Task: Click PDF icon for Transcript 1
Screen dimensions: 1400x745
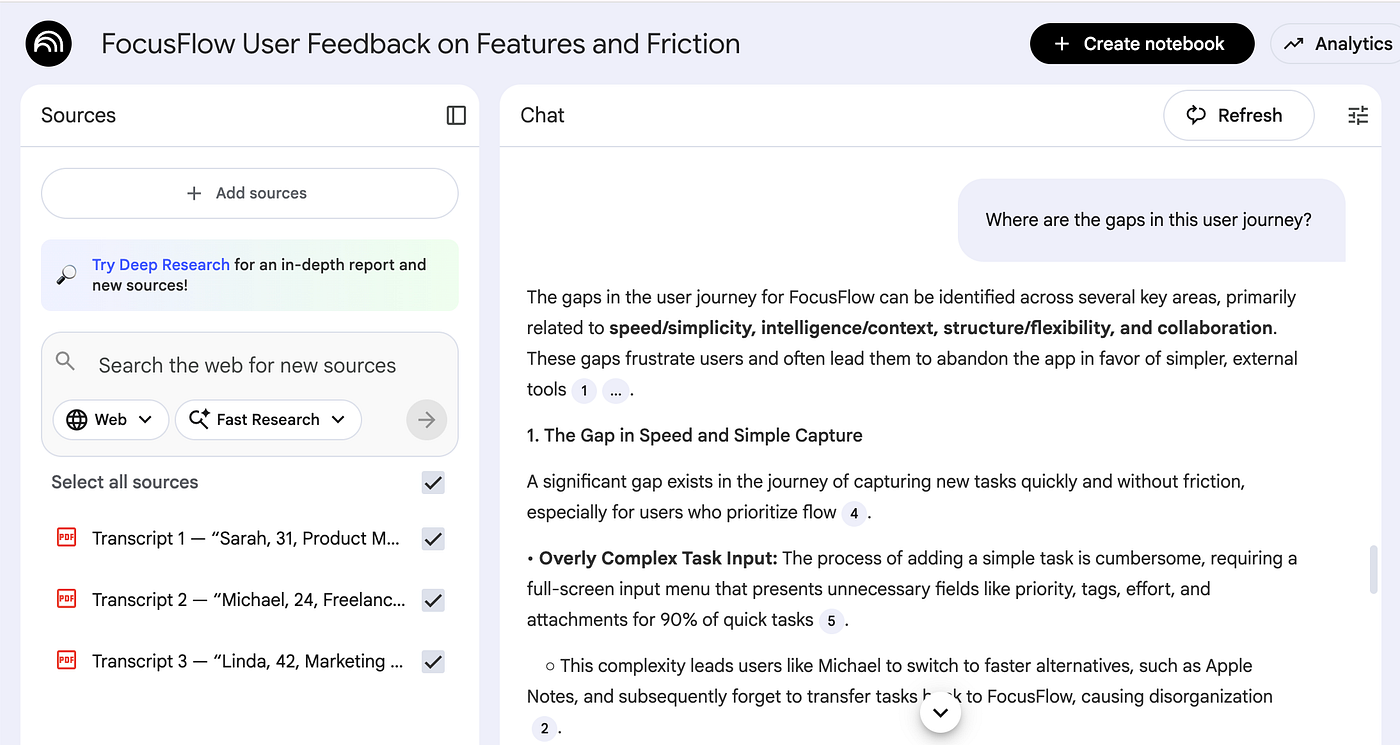Action: tap(66, 538)
